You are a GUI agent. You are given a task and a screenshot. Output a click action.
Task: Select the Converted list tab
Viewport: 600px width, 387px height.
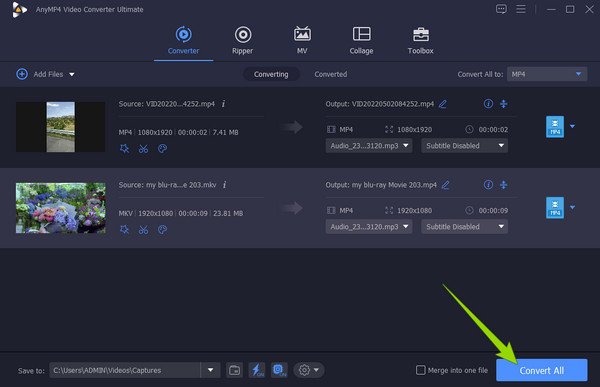331,74
